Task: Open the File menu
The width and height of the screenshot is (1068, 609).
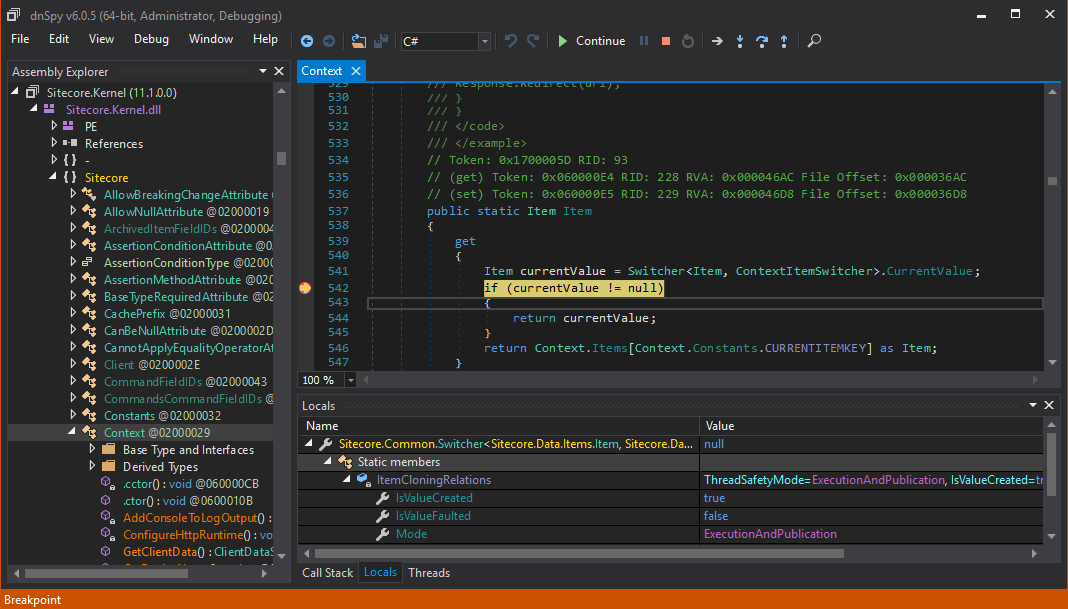Action: (20, 39)
